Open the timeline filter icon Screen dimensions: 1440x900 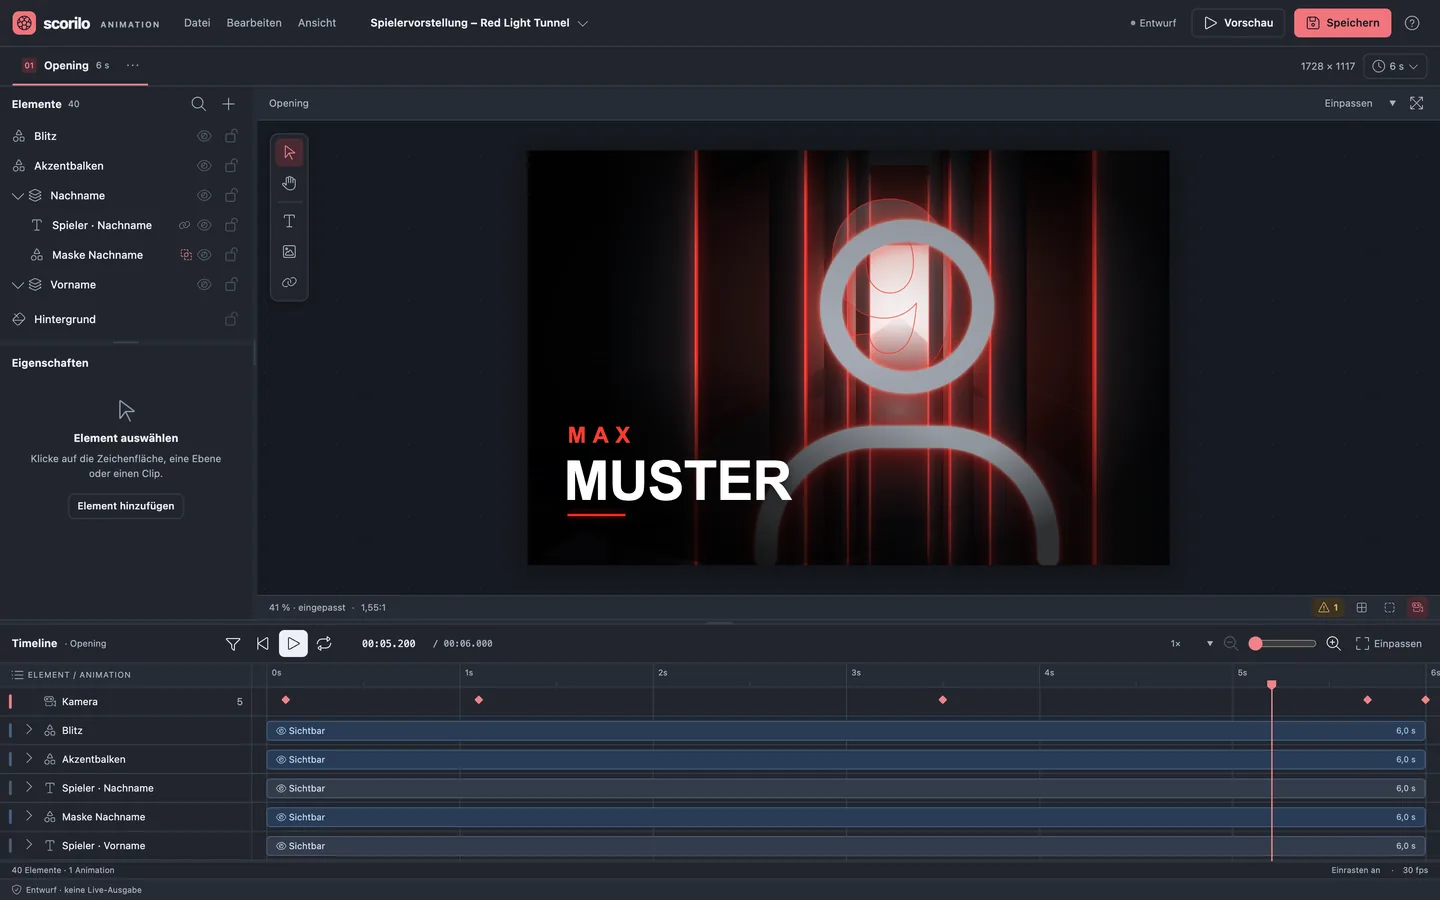click(233, 644)
